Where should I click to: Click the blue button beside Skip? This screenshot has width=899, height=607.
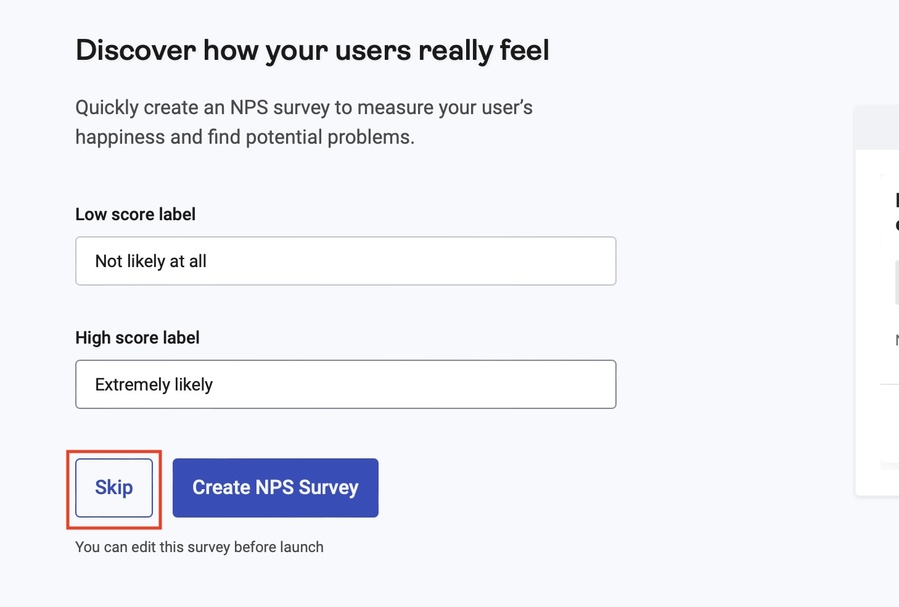pyautogui.click(x=275, y=488)
